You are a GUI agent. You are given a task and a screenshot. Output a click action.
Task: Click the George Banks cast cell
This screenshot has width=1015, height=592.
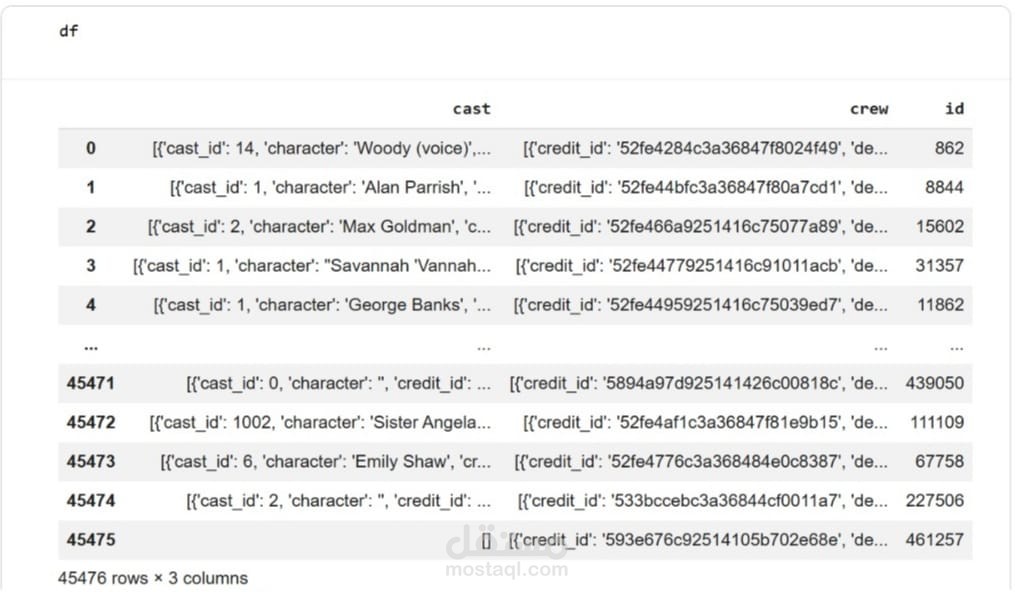tap(321, 305)
